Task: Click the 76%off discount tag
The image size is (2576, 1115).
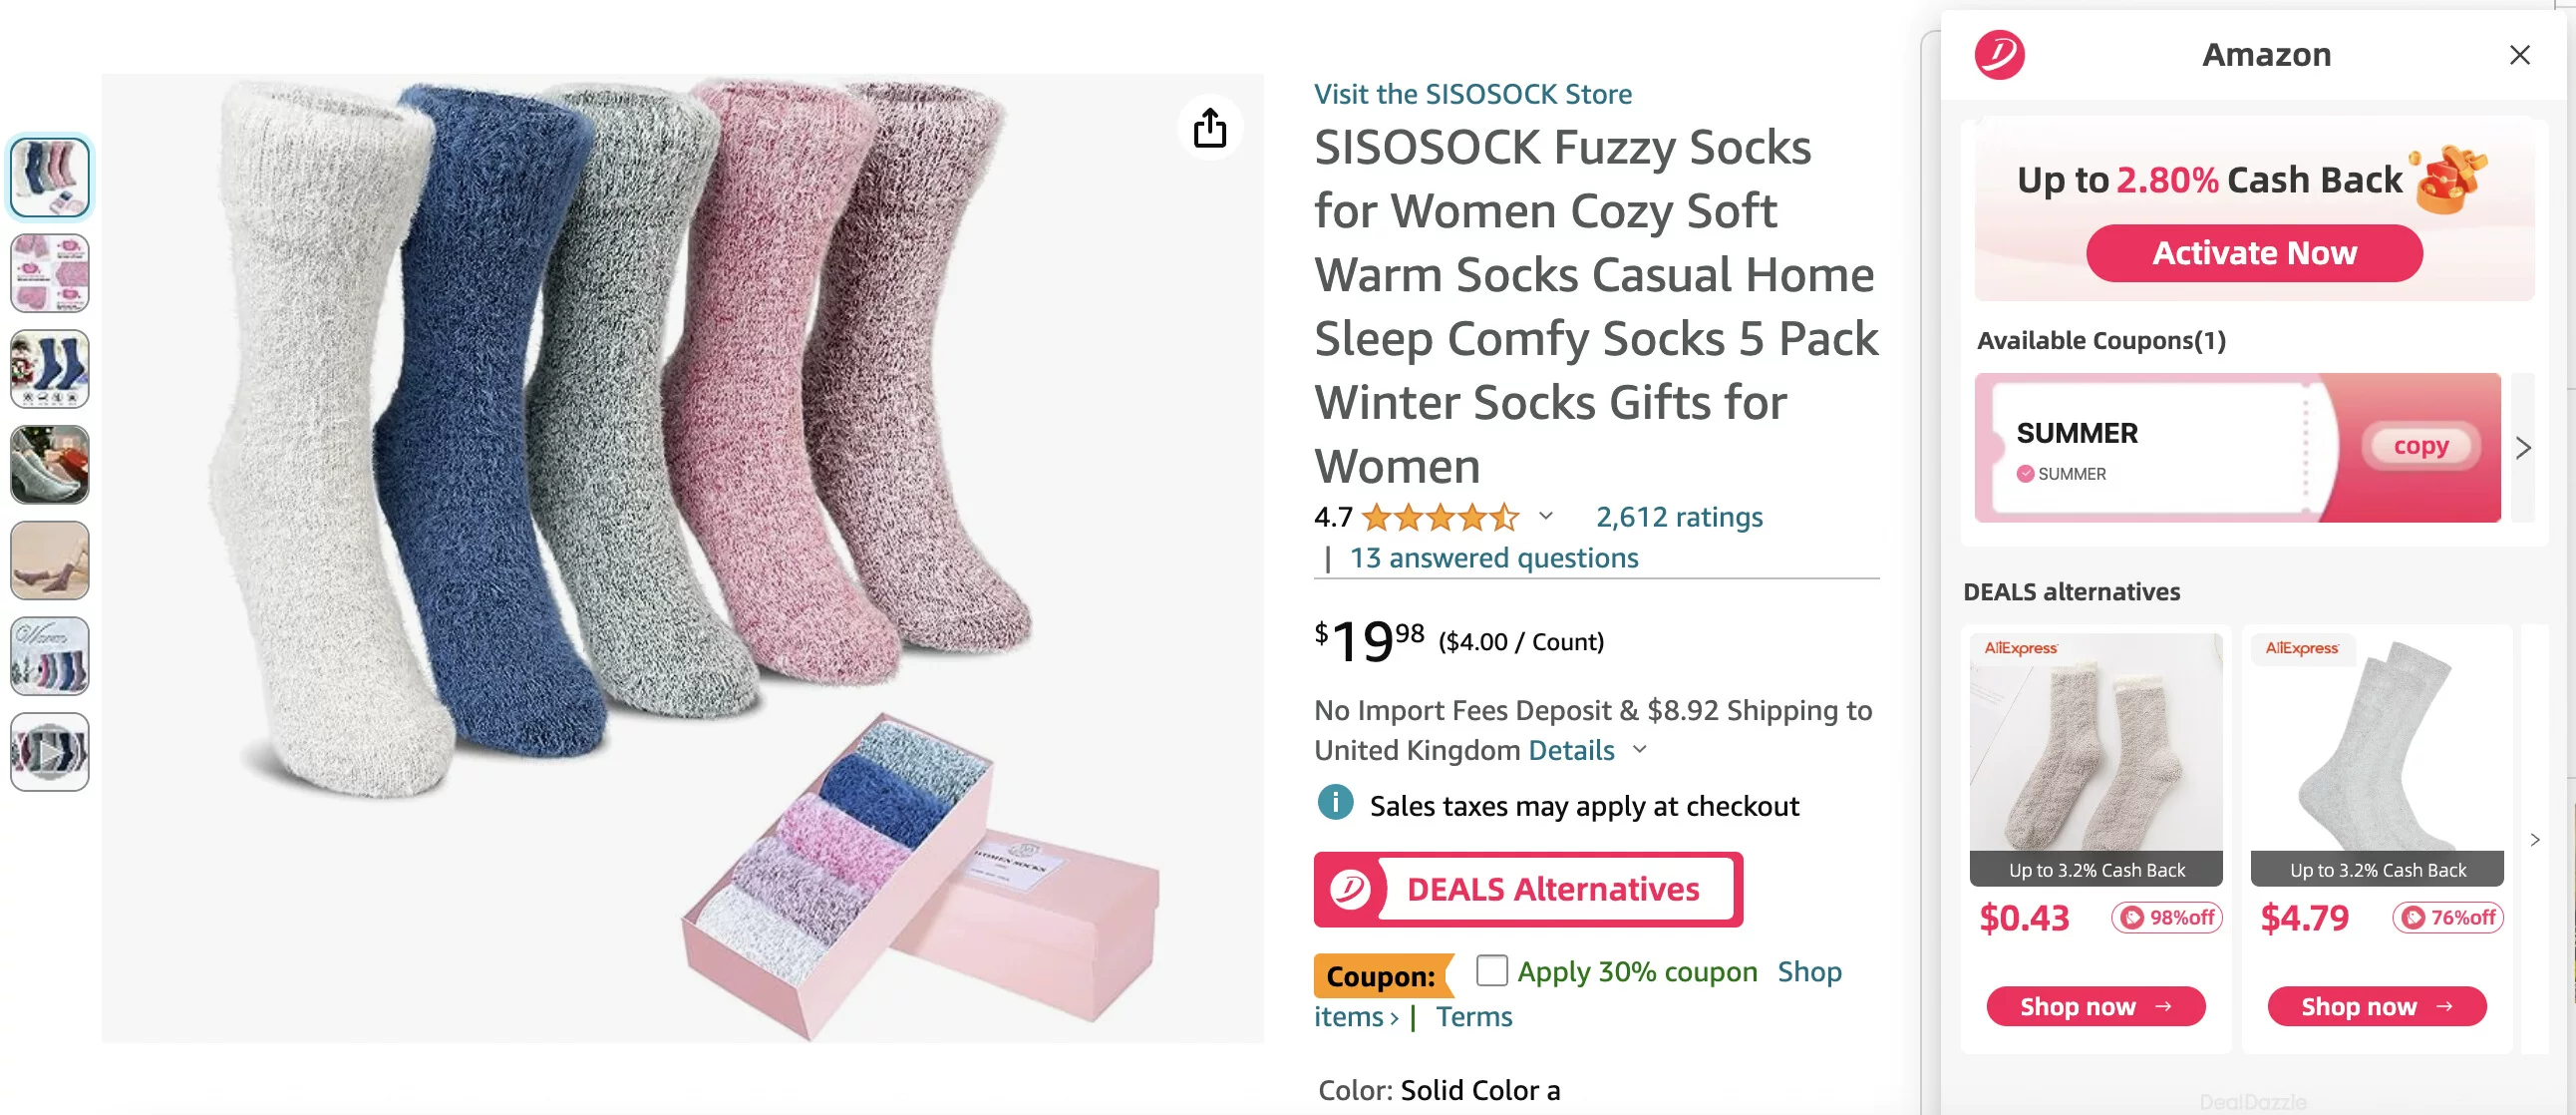Action: (x=2447, y=917)
